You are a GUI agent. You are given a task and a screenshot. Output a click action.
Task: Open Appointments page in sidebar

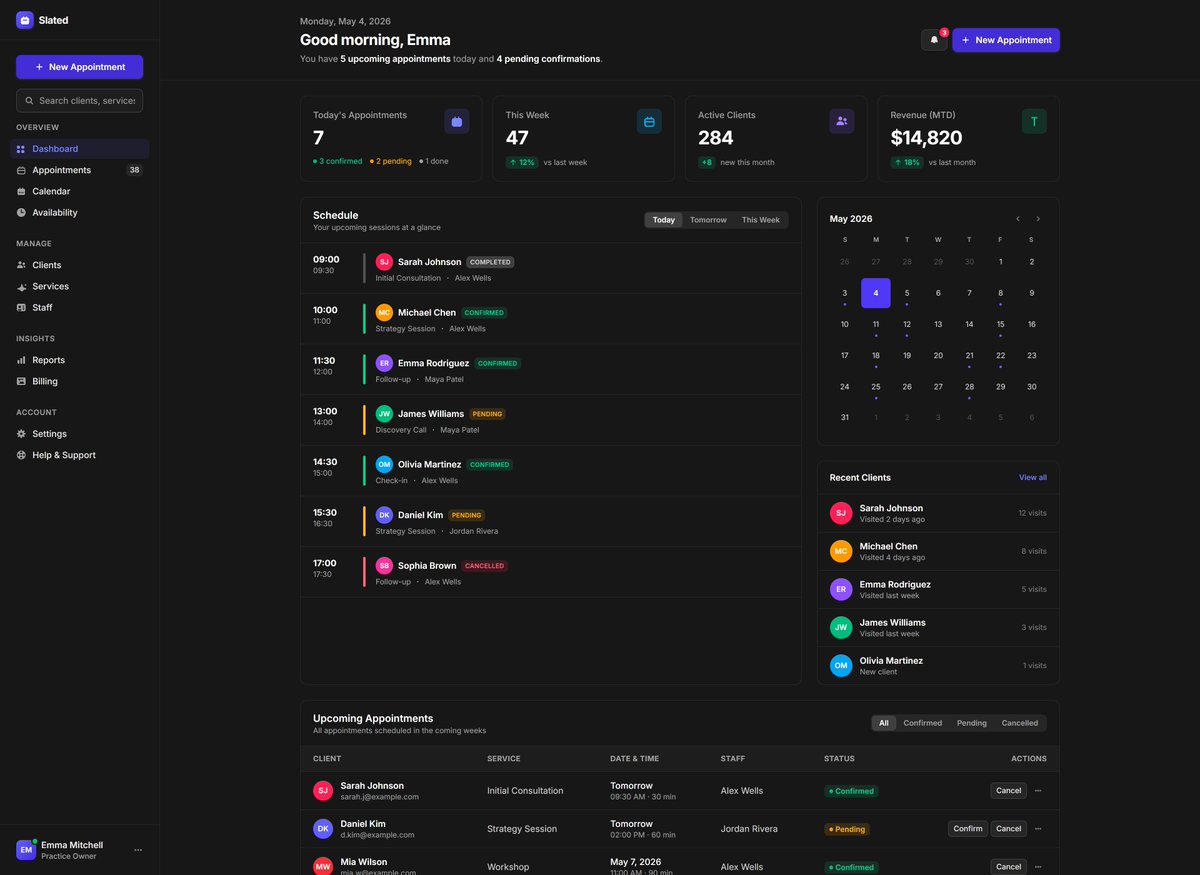tap(80, 170)
